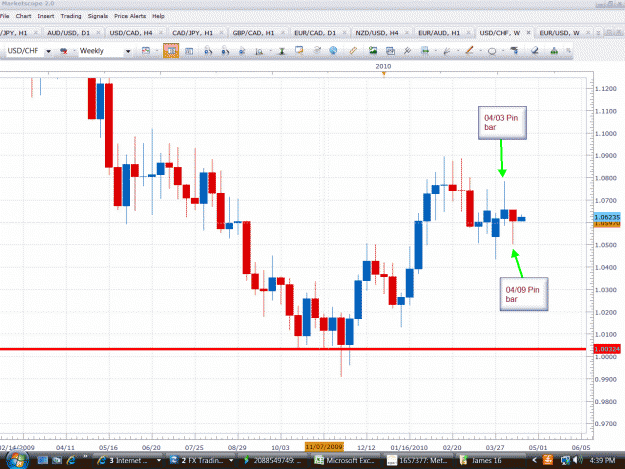Screen dimensions: 625x469
Task: Close the AUD/USD, D1 tab
Action: pyautogui.click(x=98, y=33)
